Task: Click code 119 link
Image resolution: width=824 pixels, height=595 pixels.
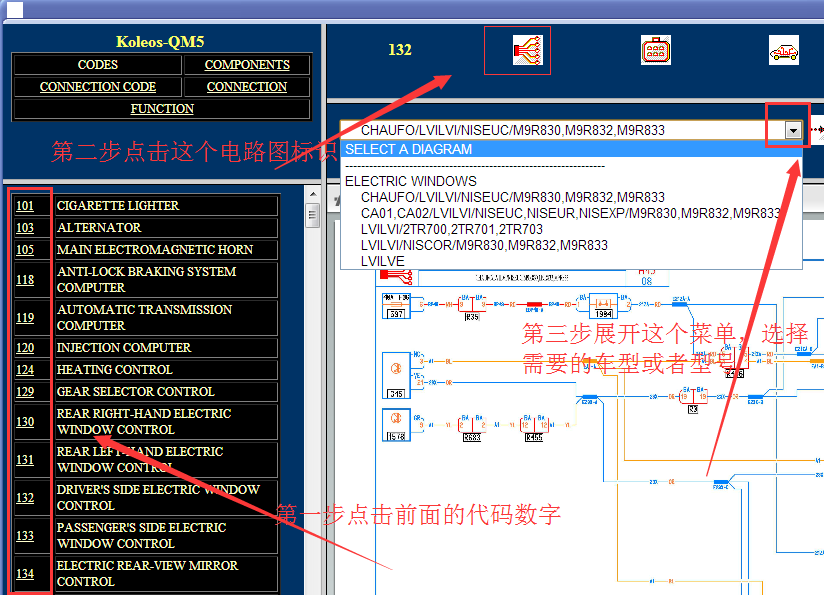Action: 25,317
